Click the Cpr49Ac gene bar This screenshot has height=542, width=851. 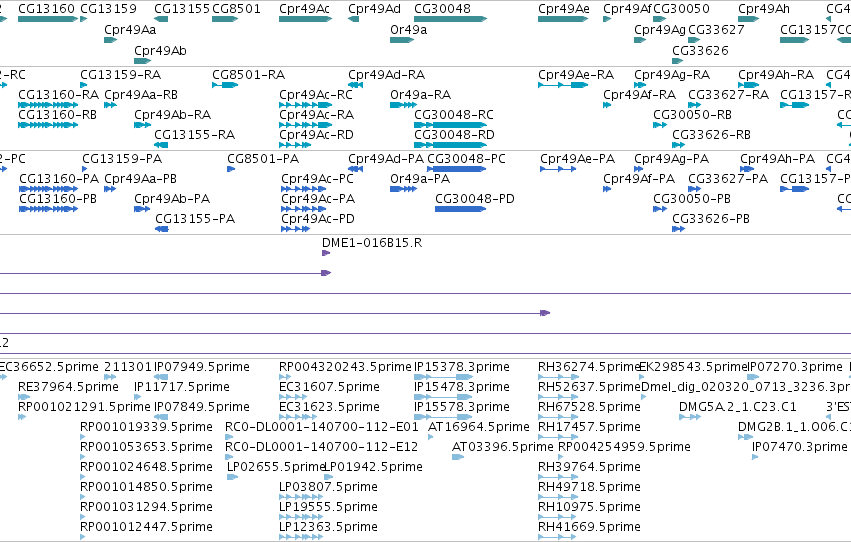305,19
